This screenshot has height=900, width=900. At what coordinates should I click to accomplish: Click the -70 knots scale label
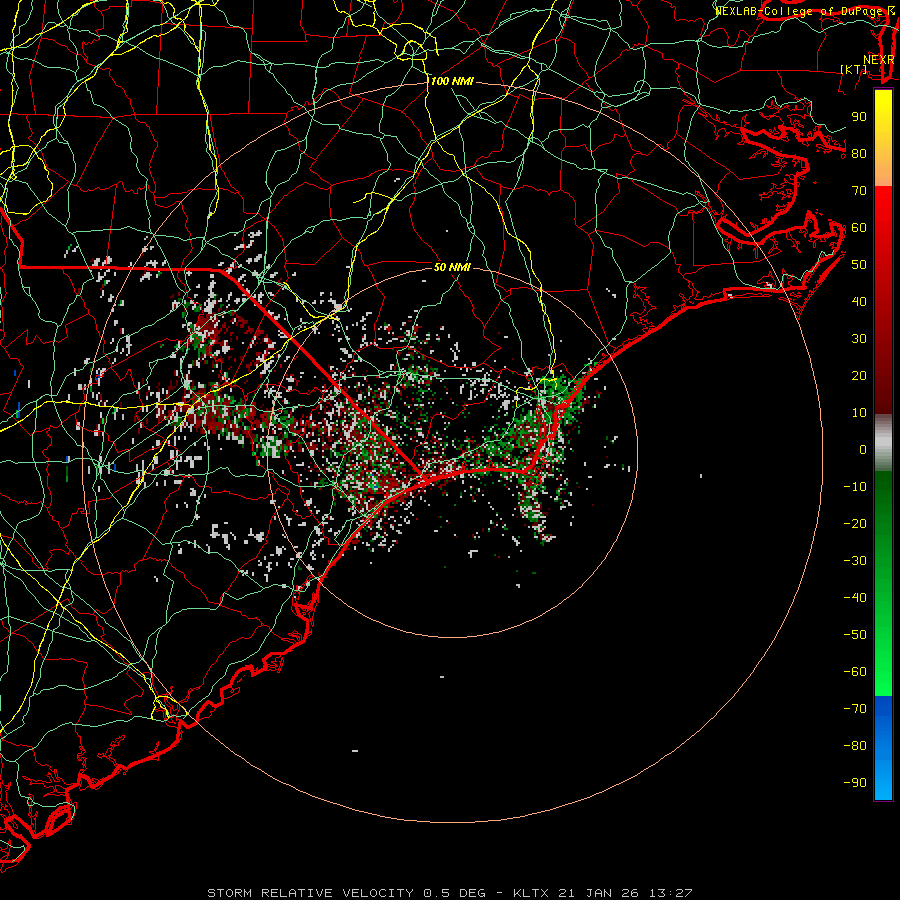(x=855, y=709)
